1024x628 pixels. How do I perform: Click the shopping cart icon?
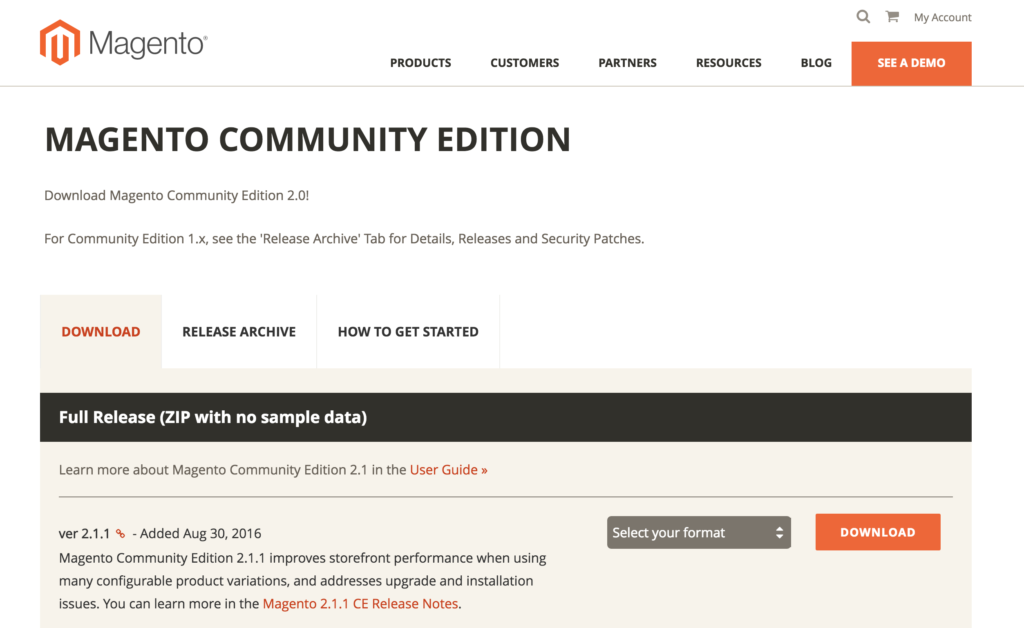(893, 16)
